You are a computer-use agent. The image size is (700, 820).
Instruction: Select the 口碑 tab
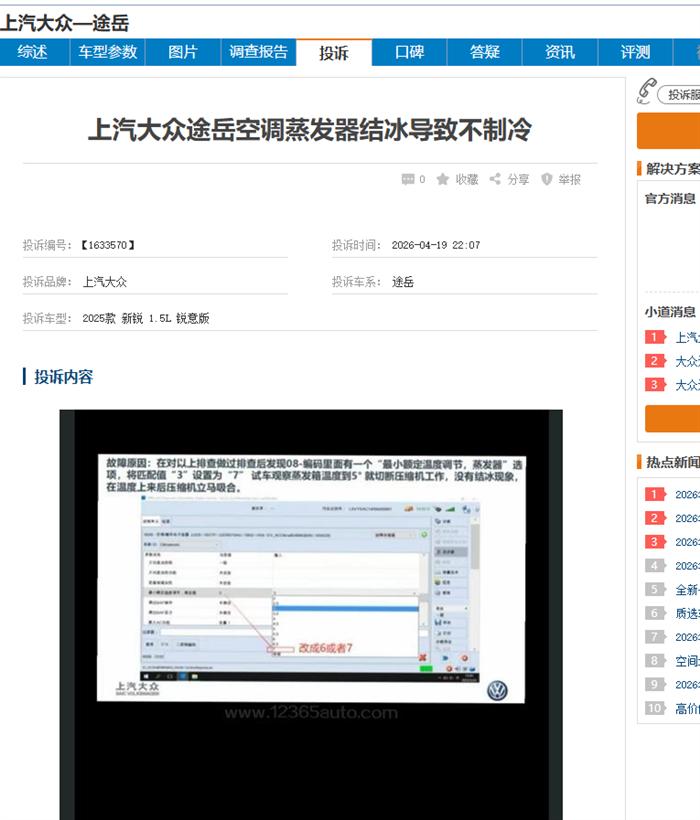[x=409, y=52]
